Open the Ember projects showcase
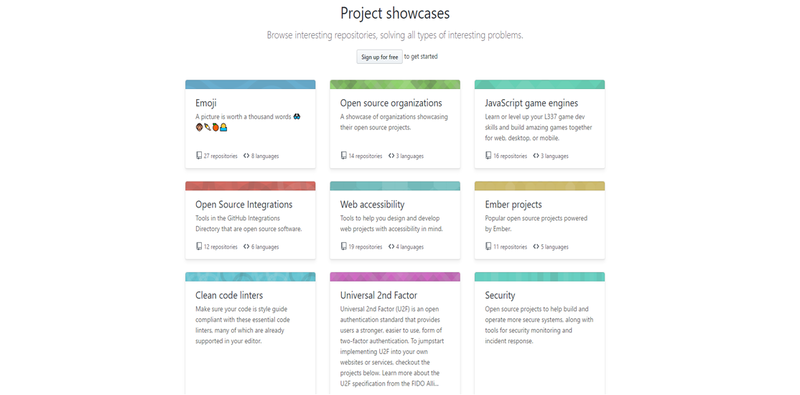The width and height of the screenshot is (800, 395). click(x=513, y=204)
